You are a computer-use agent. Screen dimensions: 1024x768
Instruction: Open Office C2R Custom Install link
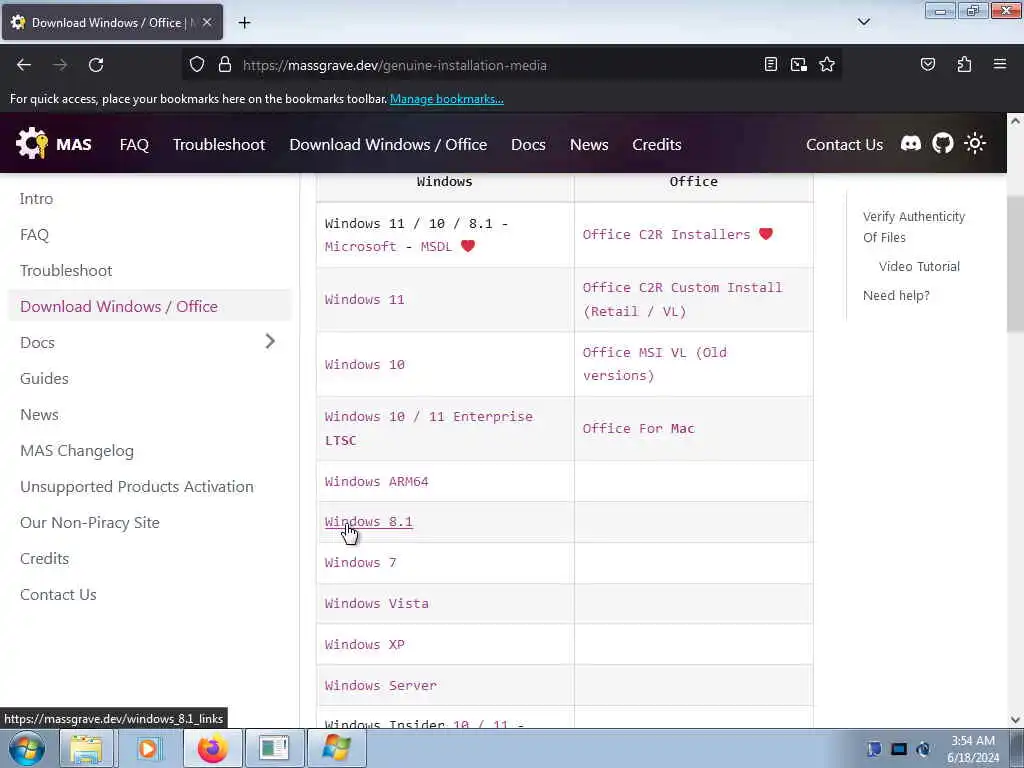(x=682, y=299)
